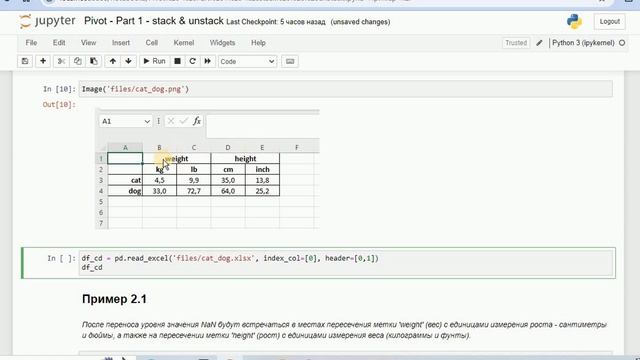
Task: Rename notebook via its title
Action: tap(154, 21)
